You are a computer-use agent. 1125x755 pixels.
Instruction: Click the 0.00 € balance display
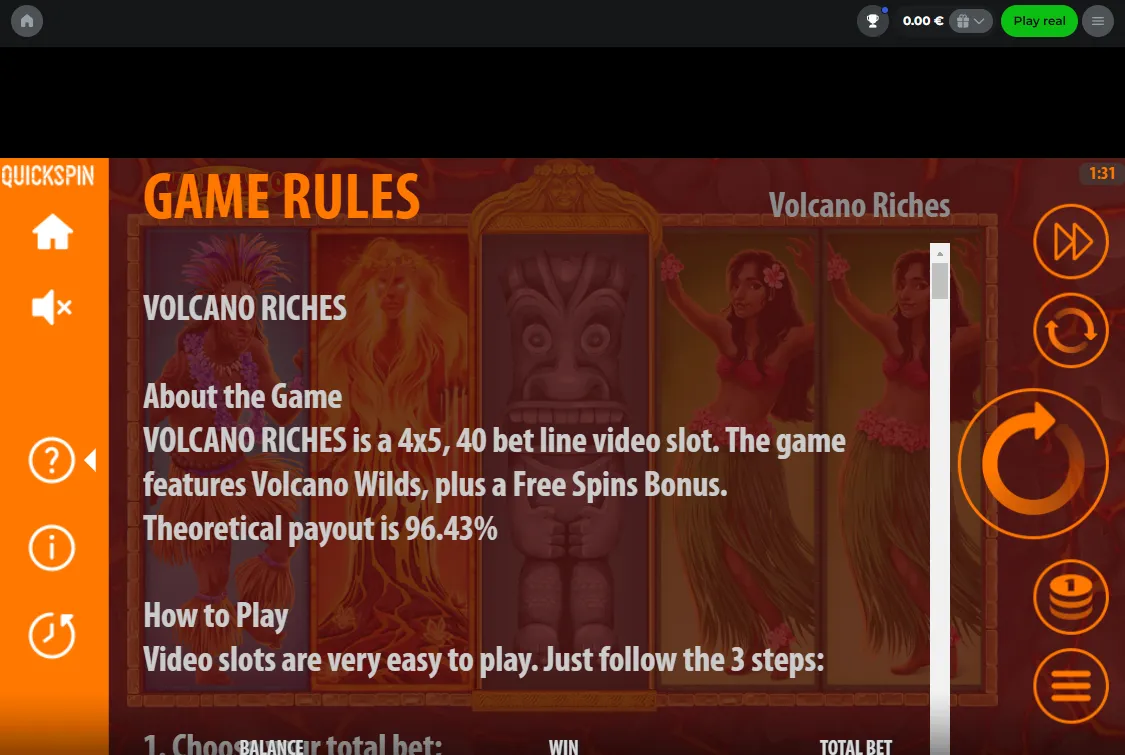(x=923, y=21)
